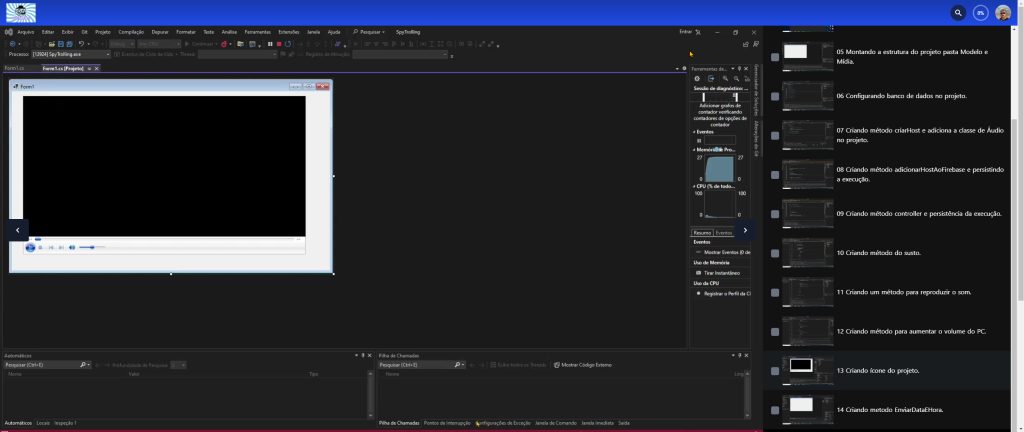Collapse the Eventos section in diagnostics
The width and height of the screenshot is (1024, 432).
tap(694, 131)
